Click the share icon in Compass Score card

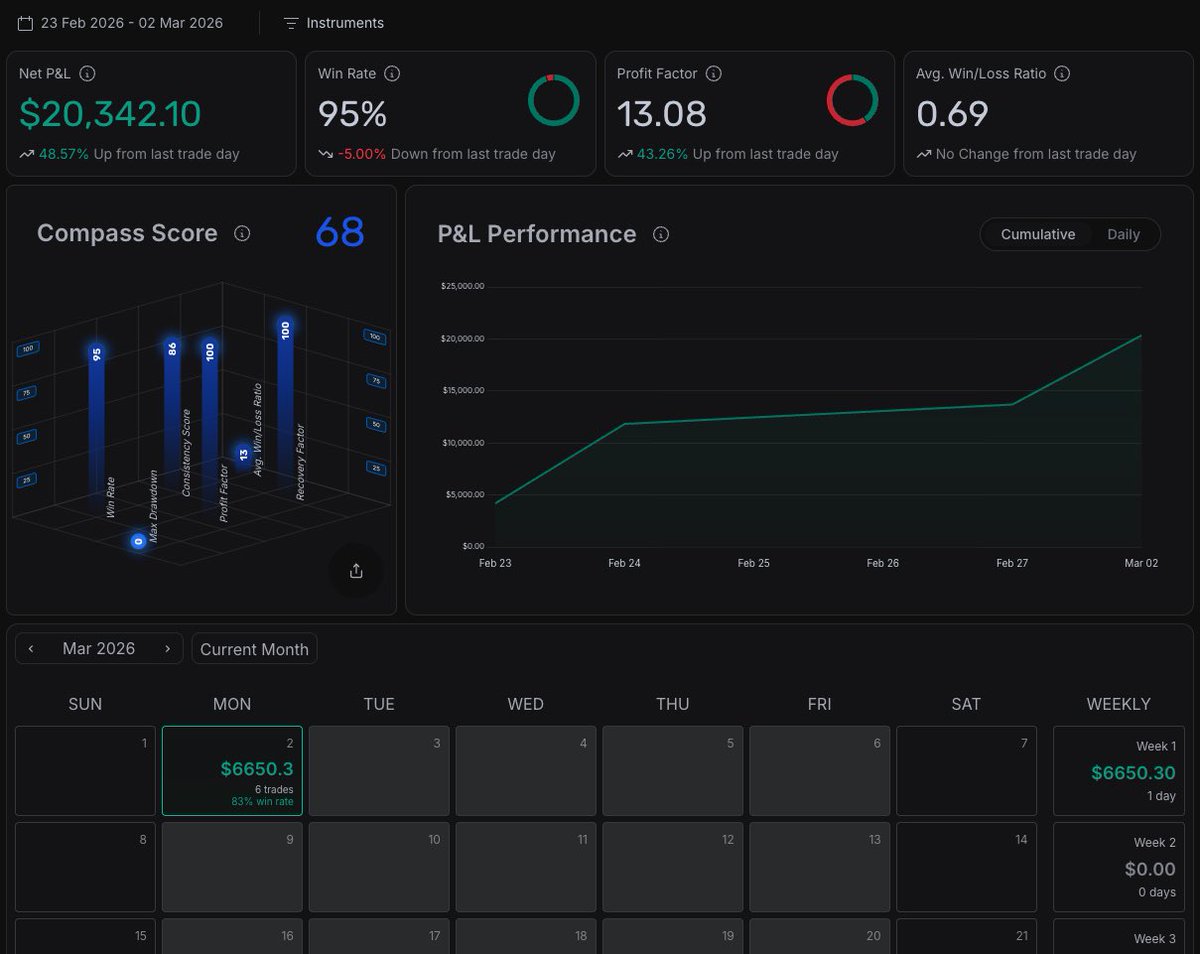pos(356,571)
